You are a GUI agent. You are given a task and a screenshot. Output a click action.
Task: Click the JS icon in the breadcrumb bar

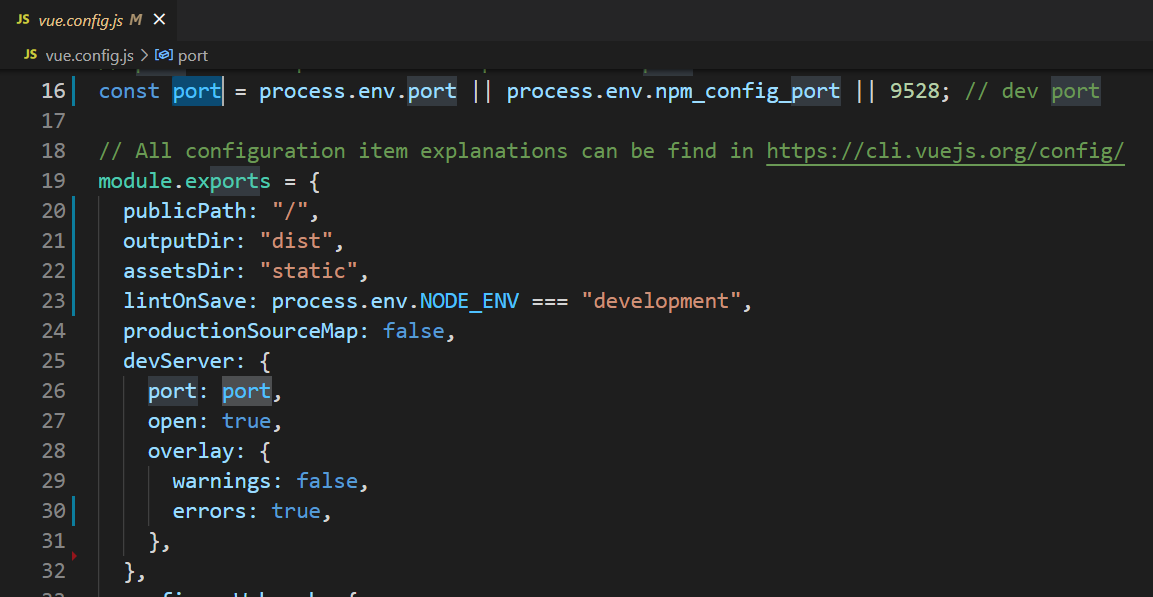pos(31,55)
